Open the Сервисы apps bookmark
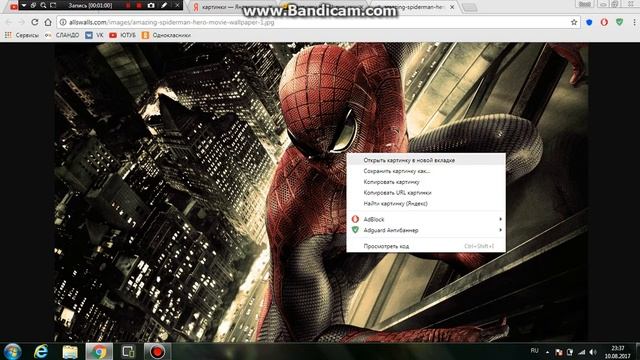Image resolution: width=640 pixels, height=360 pixels. point(22,35)
